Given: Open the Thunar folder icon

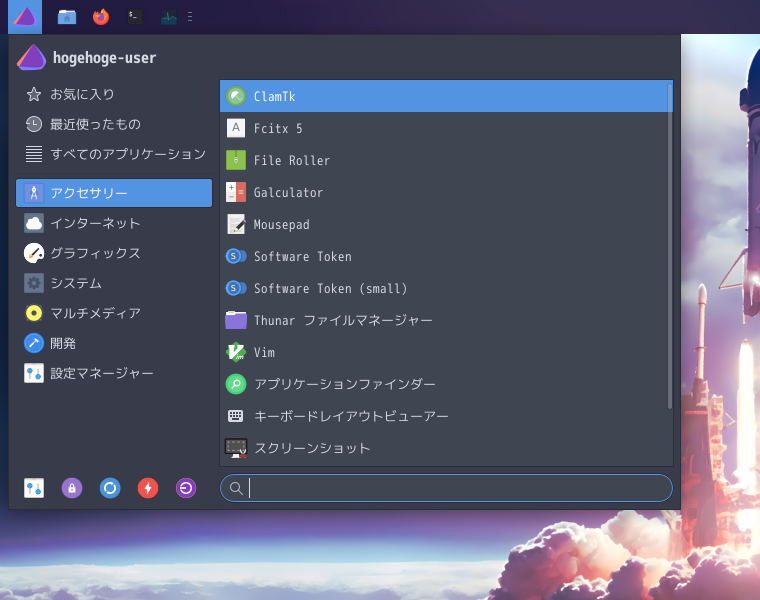Looking at the screenshot, I should tap(236, 320).
